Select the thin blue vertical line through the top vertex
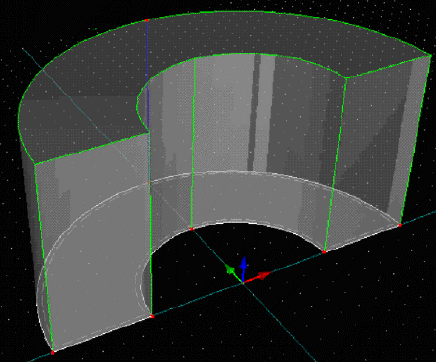Image resolution: width=436 pixels, height=362 pixels. tap(148, 100)
